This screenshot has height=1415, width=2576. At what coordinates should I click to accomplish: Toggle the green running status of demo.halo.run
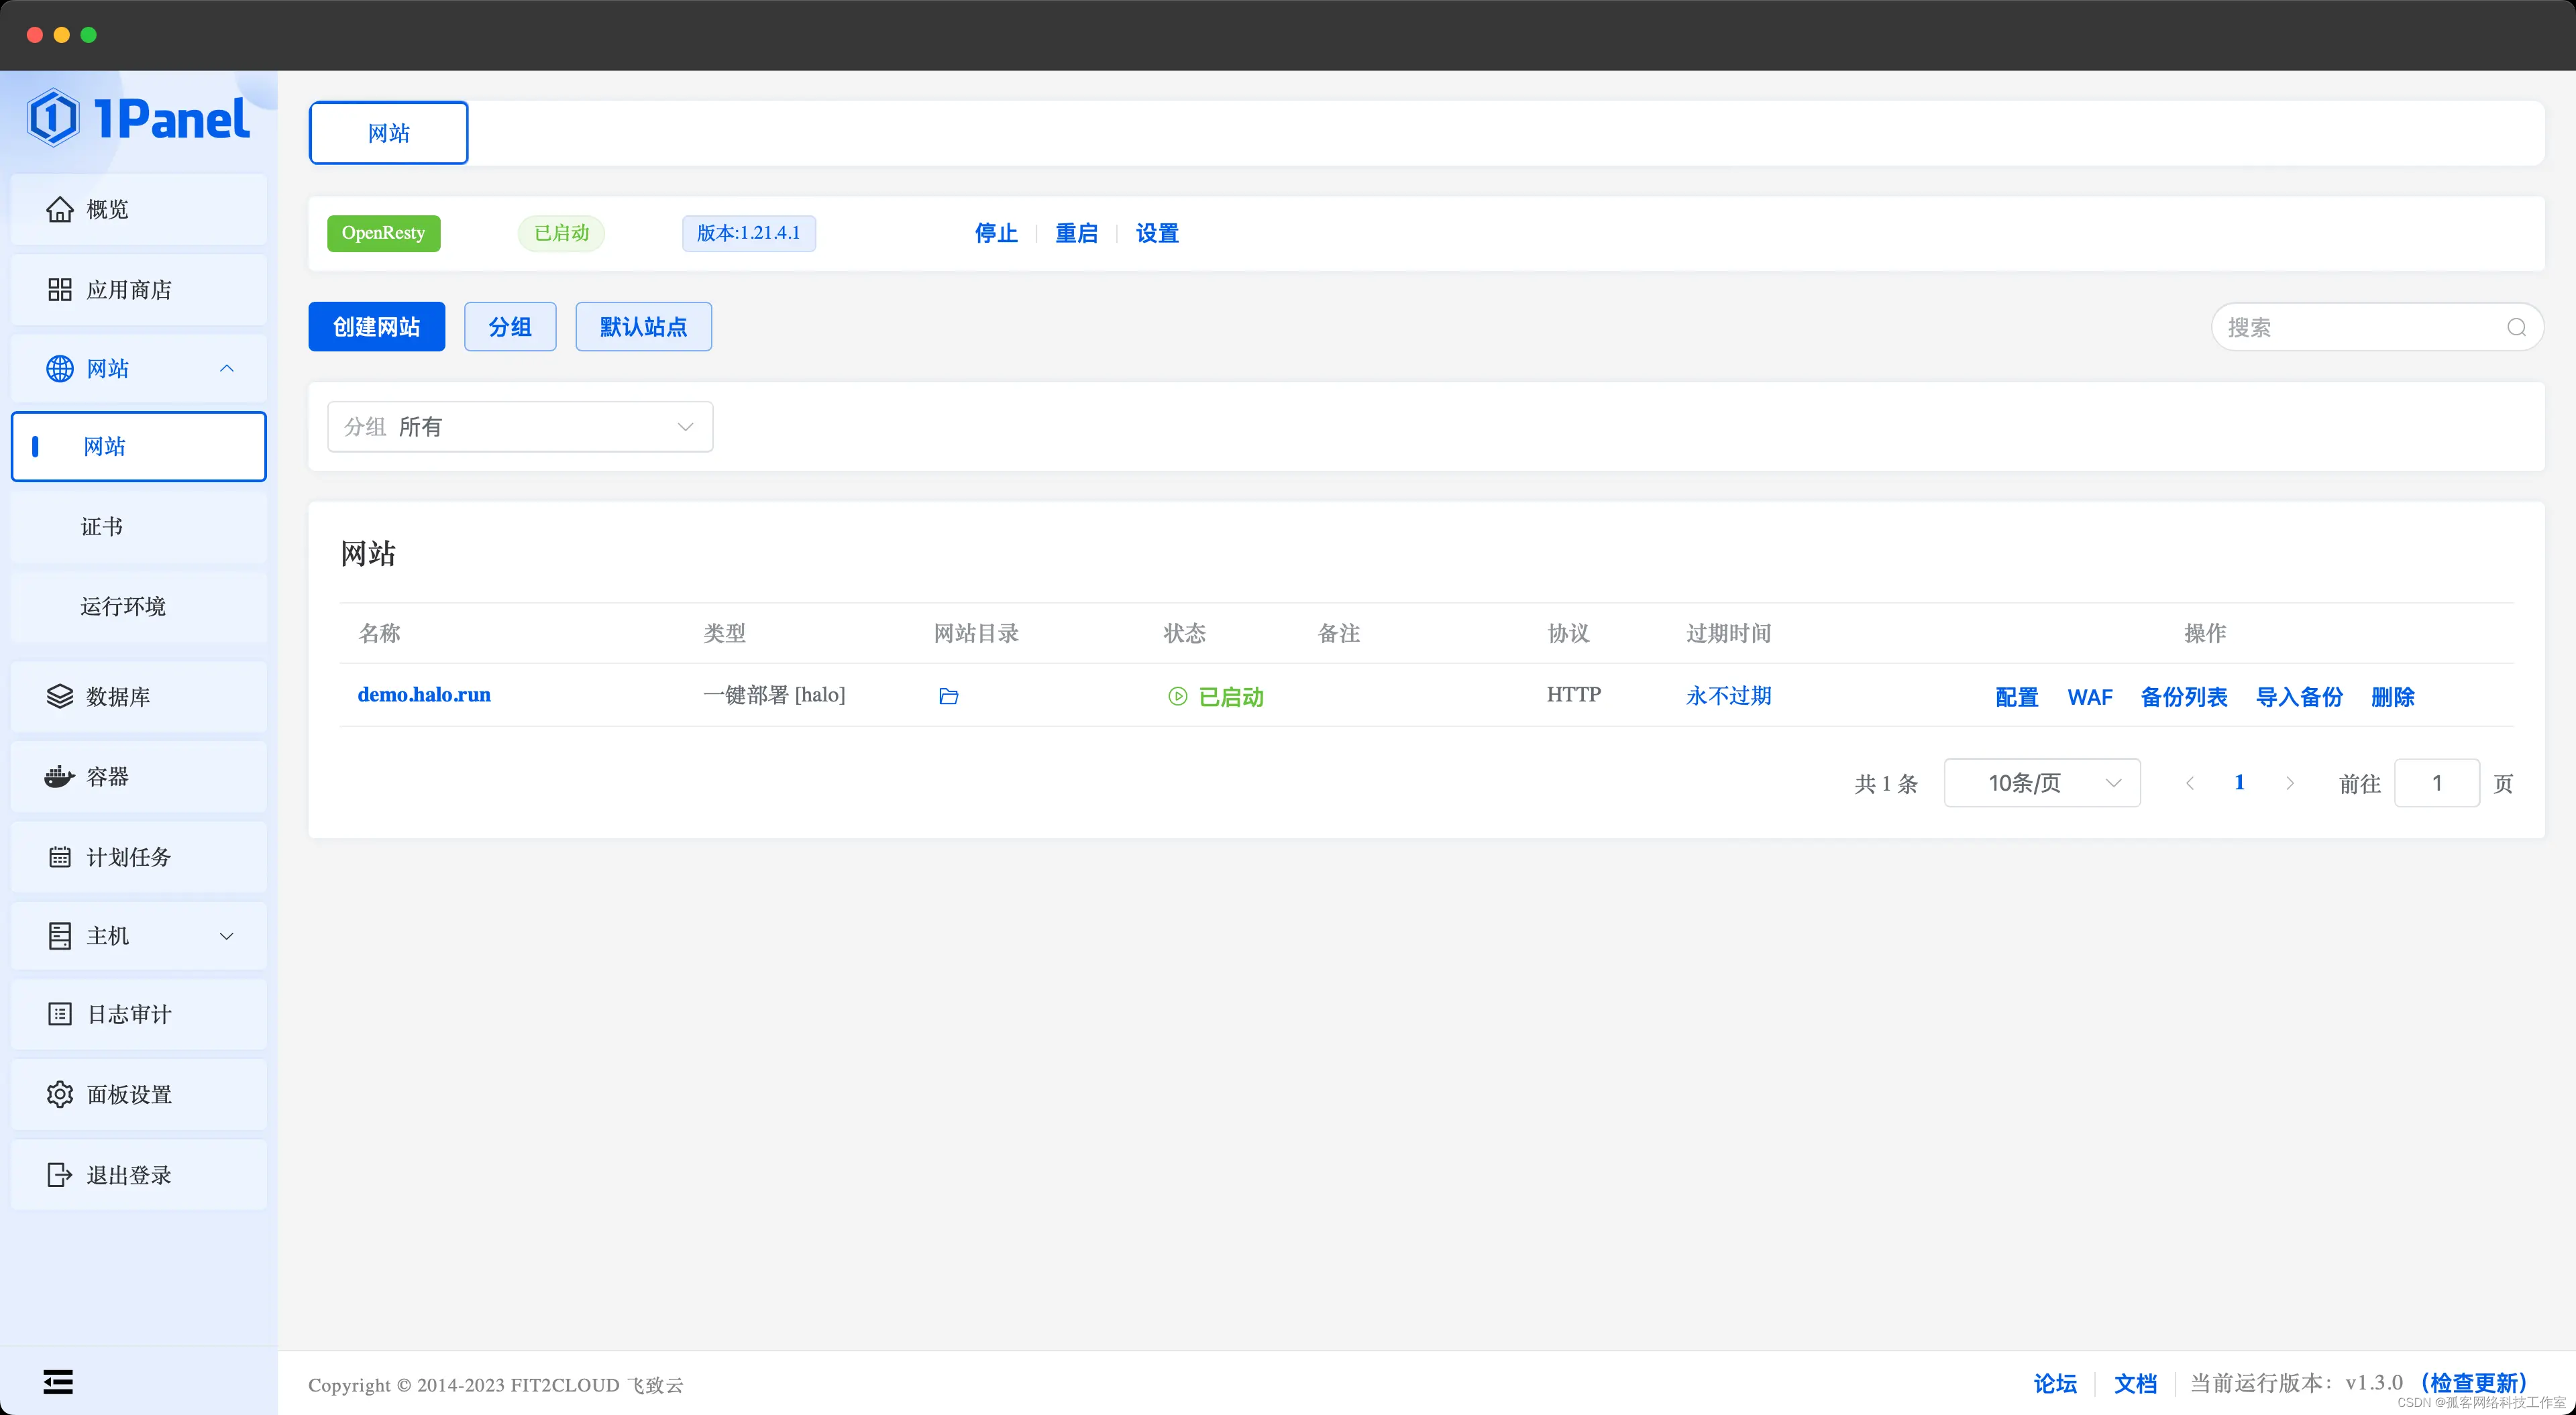pyautogui.click(x=1215, y=696)
